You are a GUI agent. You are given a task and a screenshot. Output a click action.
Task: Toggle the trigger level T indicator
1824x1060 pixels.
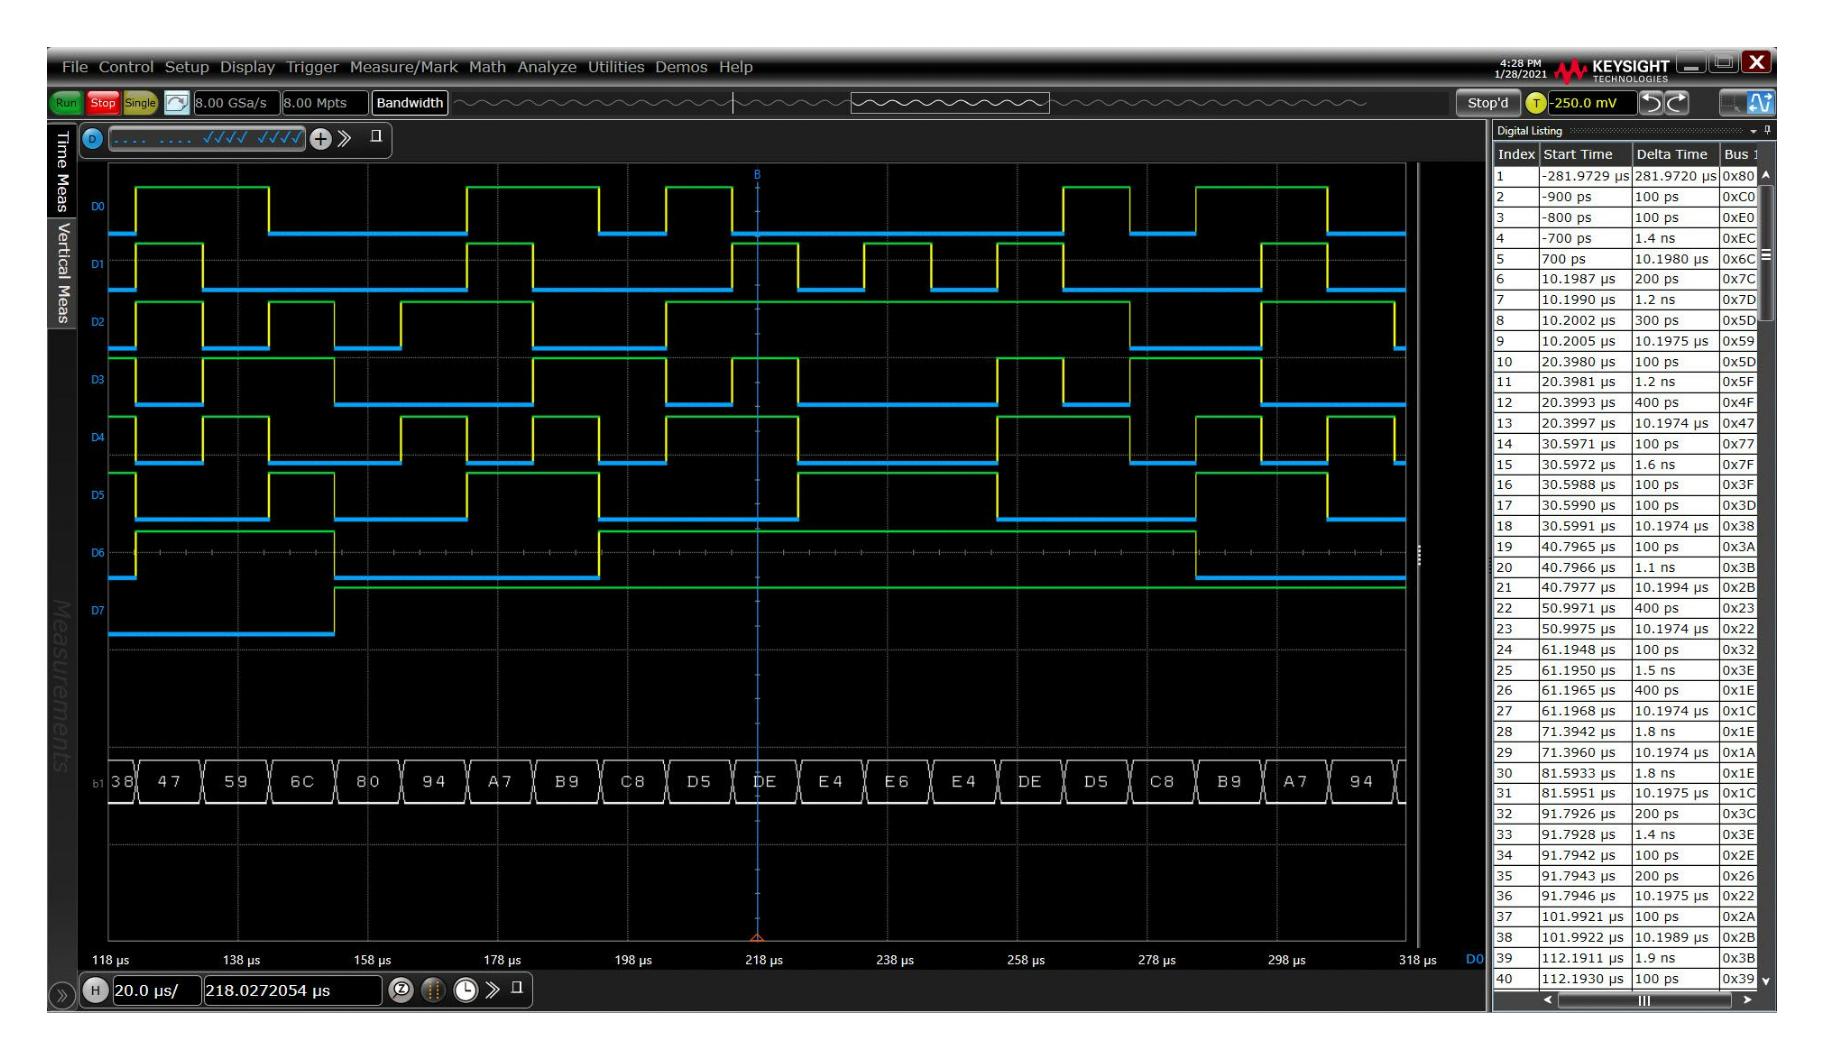tap(1535, 103)
